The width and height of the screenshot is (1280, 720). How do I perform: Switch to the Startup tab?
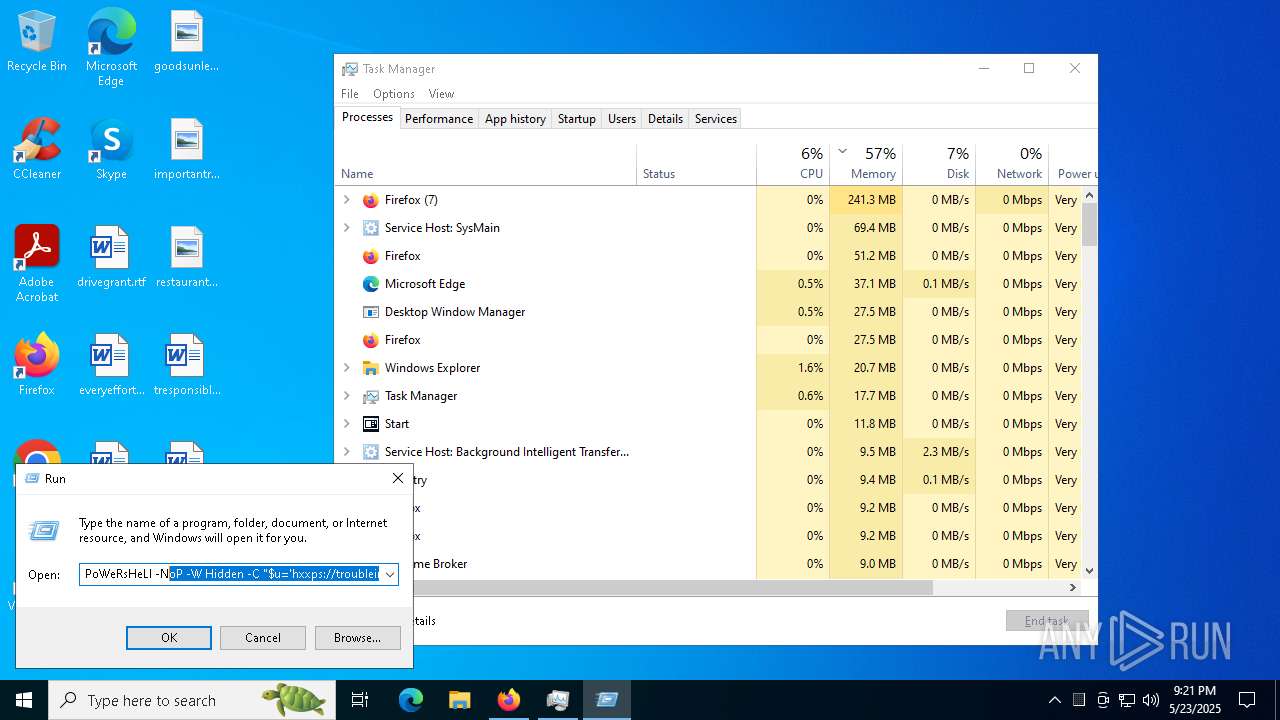[577, 119]
